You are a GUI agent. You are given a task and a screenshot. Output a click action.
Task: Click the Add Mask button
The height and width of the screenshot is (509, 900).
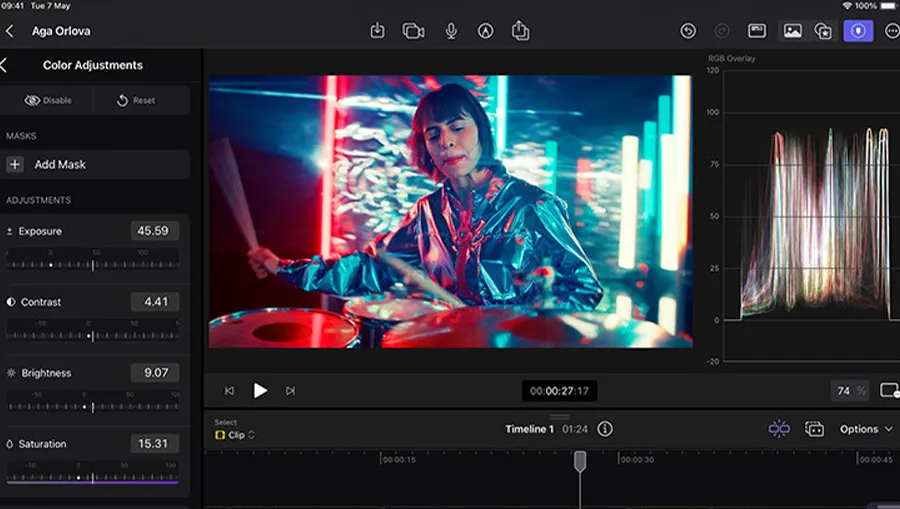pos(95,165)
